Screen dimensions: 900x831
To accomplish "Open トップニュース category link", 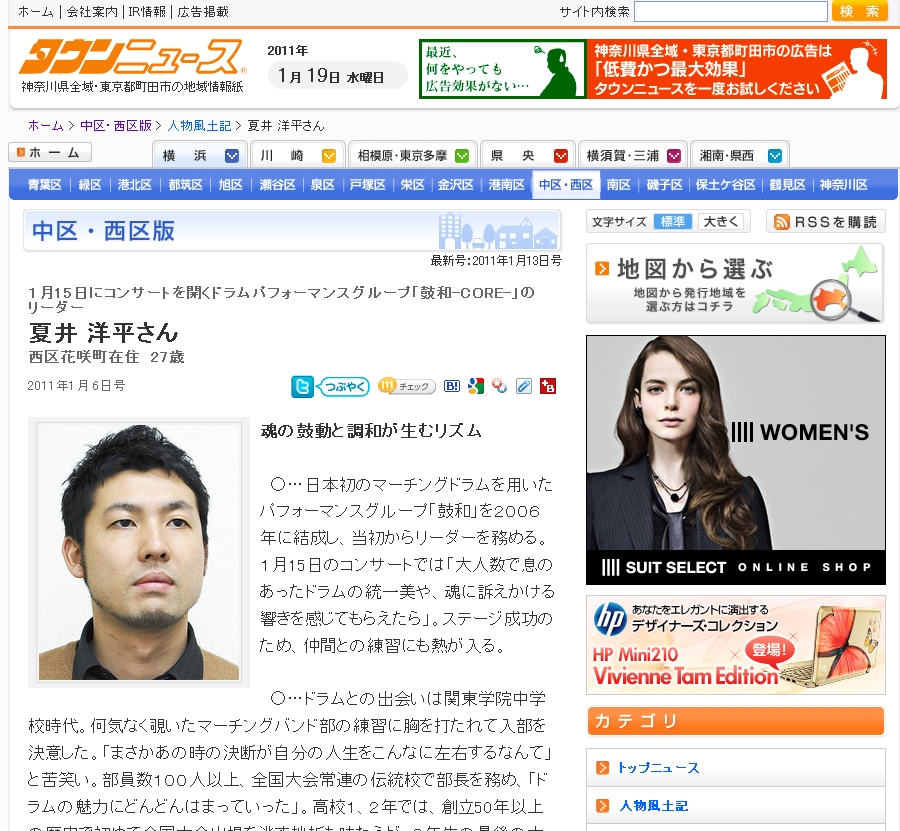I will click(658, 768).
